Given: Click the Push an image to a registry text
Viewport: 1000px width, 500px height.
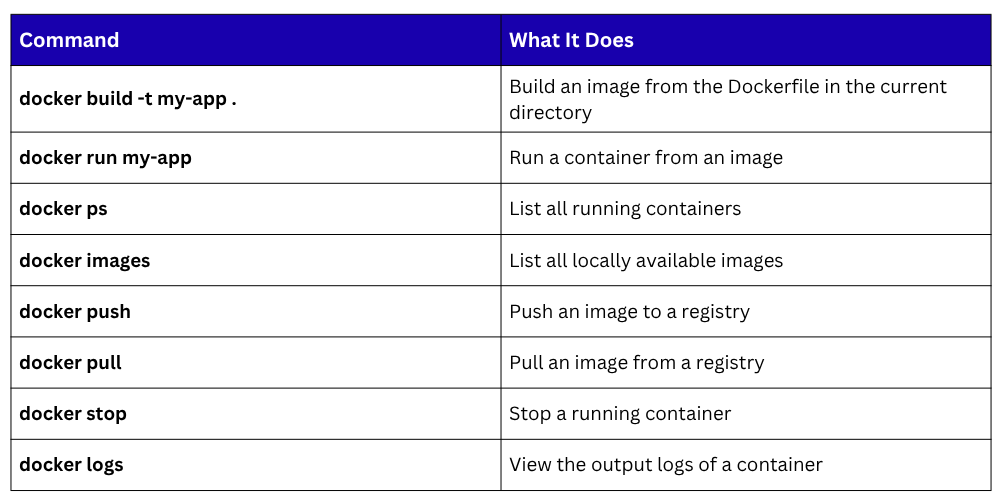Looking at the screenshot, I should click(x=629, y=311).
